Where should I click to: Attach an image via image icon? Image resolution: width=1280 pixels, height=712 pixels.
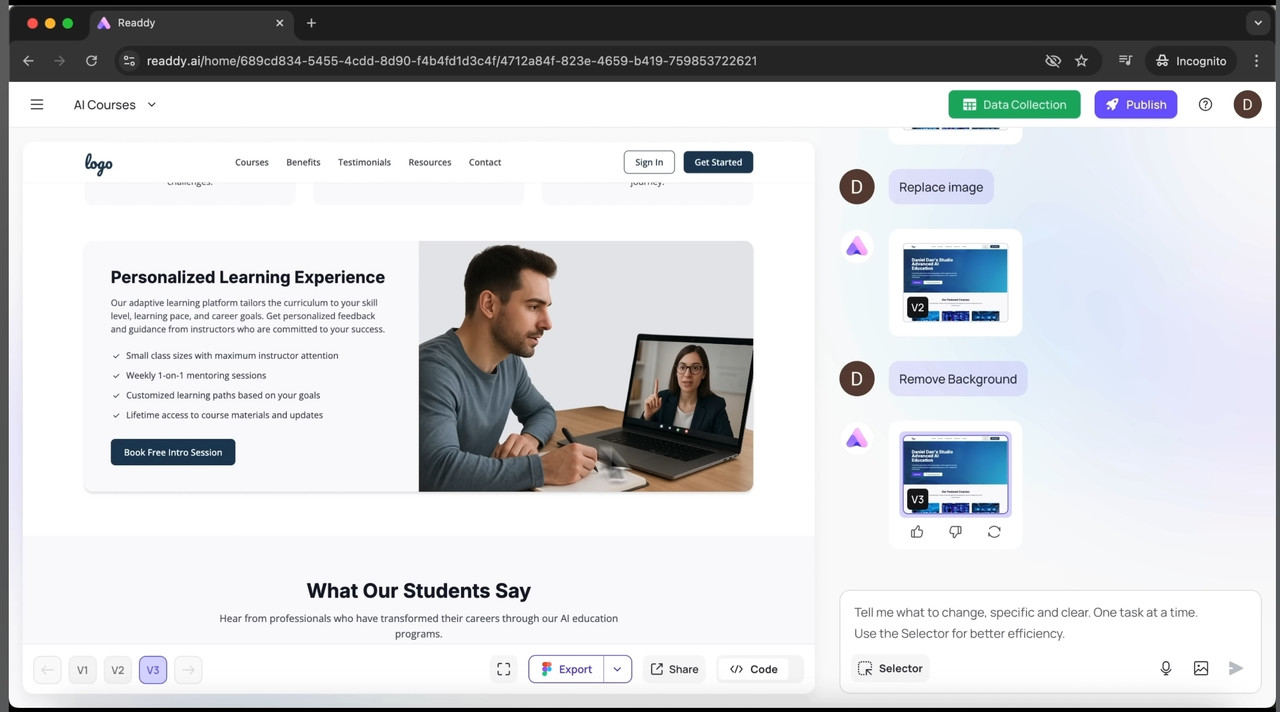click(x=1201, y=668)
